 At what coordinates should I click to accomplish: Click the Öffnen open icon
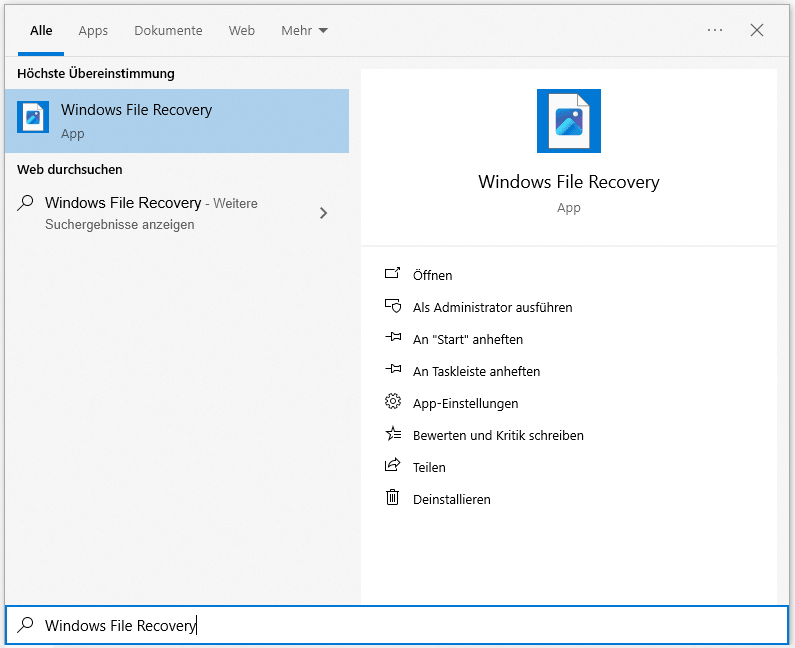392,273
